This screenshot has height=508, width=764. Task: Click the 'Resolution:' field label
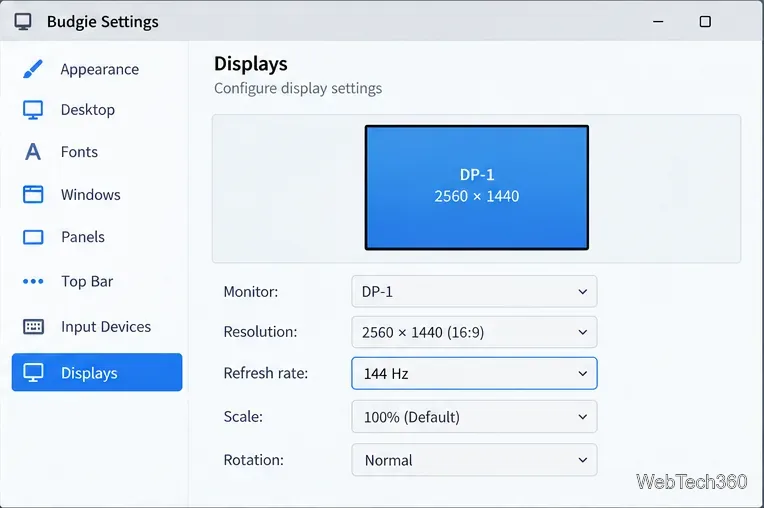[260, 332]
